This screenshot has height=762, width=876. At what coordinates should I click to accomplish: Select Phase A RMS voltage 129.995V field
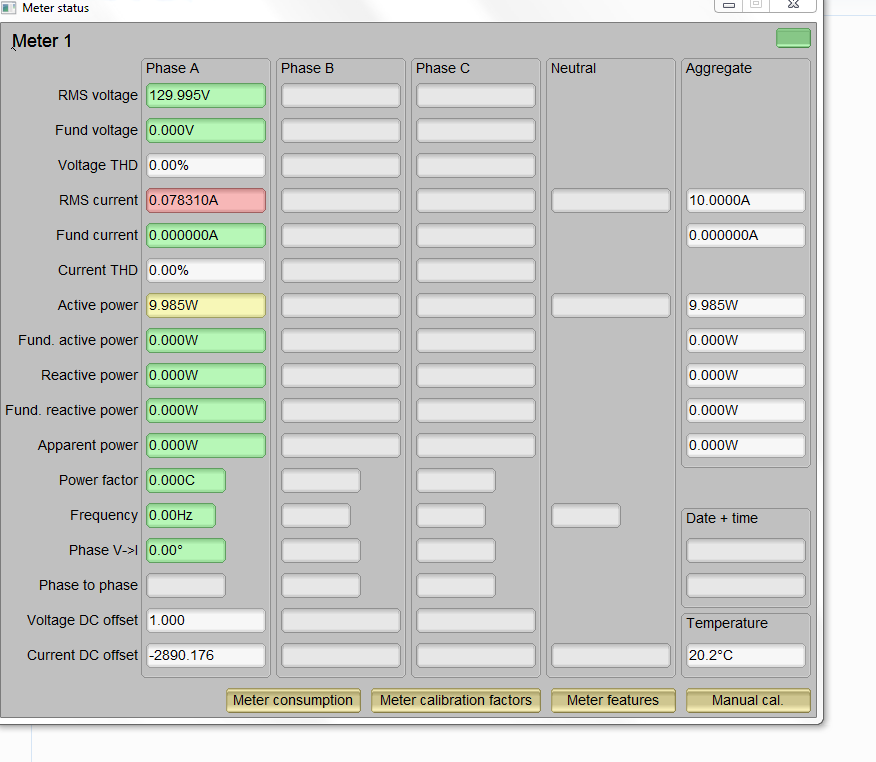click(x=206, y=96)
